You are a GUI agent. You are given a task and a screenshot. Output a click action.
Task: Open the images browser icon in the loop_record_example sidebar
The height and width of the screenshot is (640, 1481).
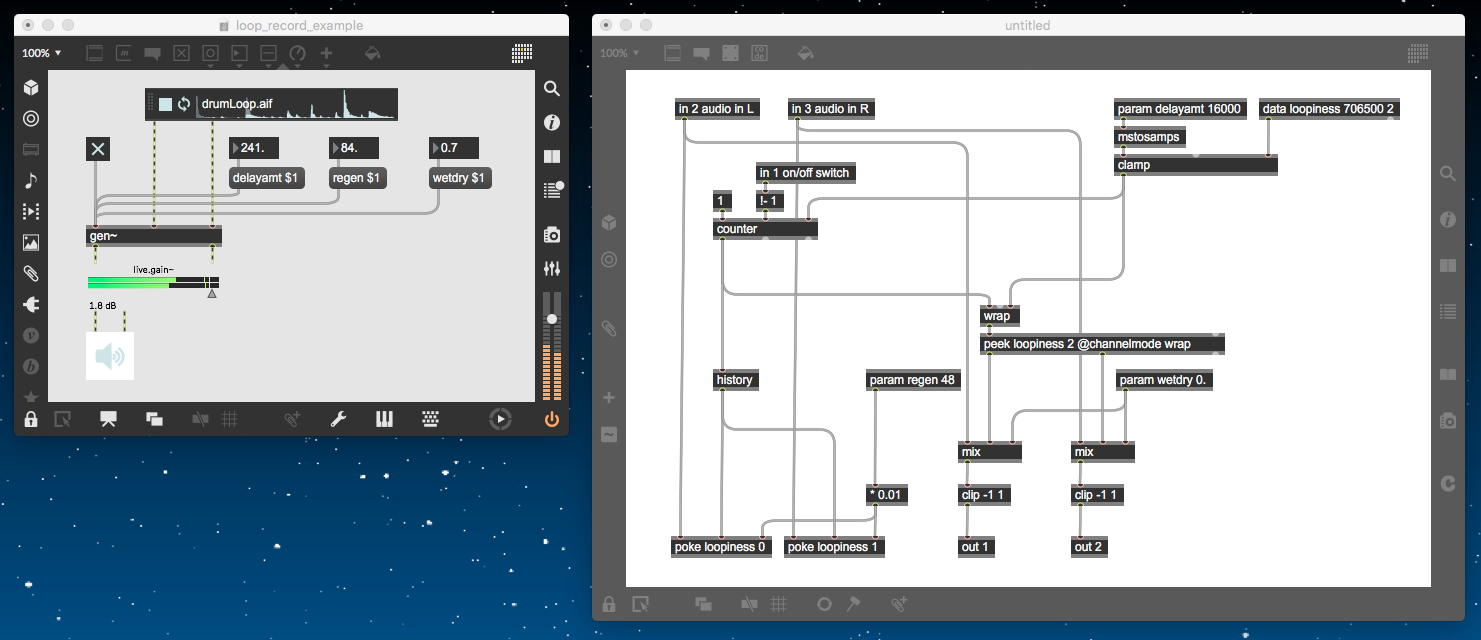coord(31,243)
